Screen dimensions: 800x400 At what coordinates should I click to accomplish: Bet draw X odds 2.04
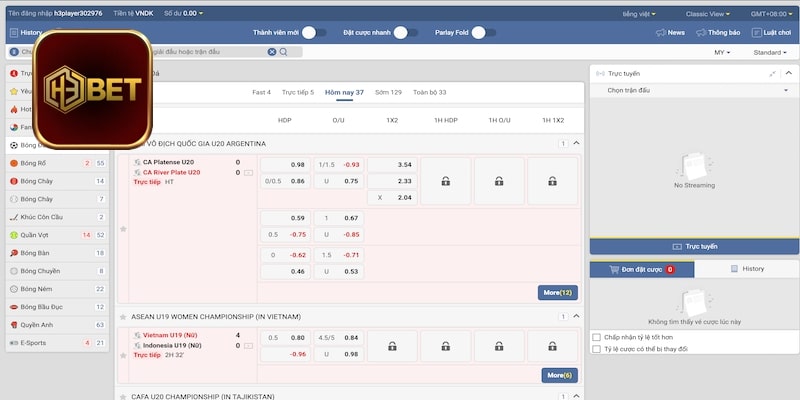click(392, 197)
